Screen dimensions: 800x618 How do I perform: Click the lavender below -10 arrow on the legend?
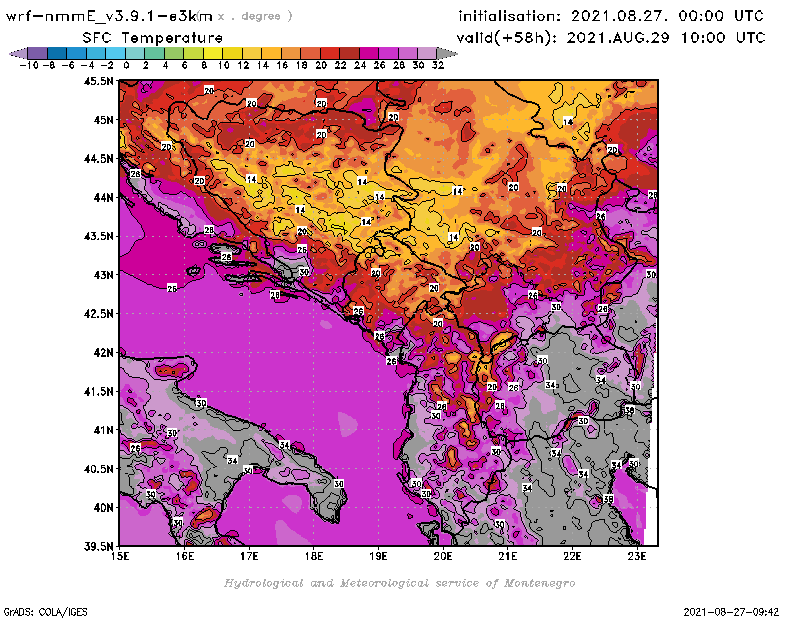tap(18, 53)
